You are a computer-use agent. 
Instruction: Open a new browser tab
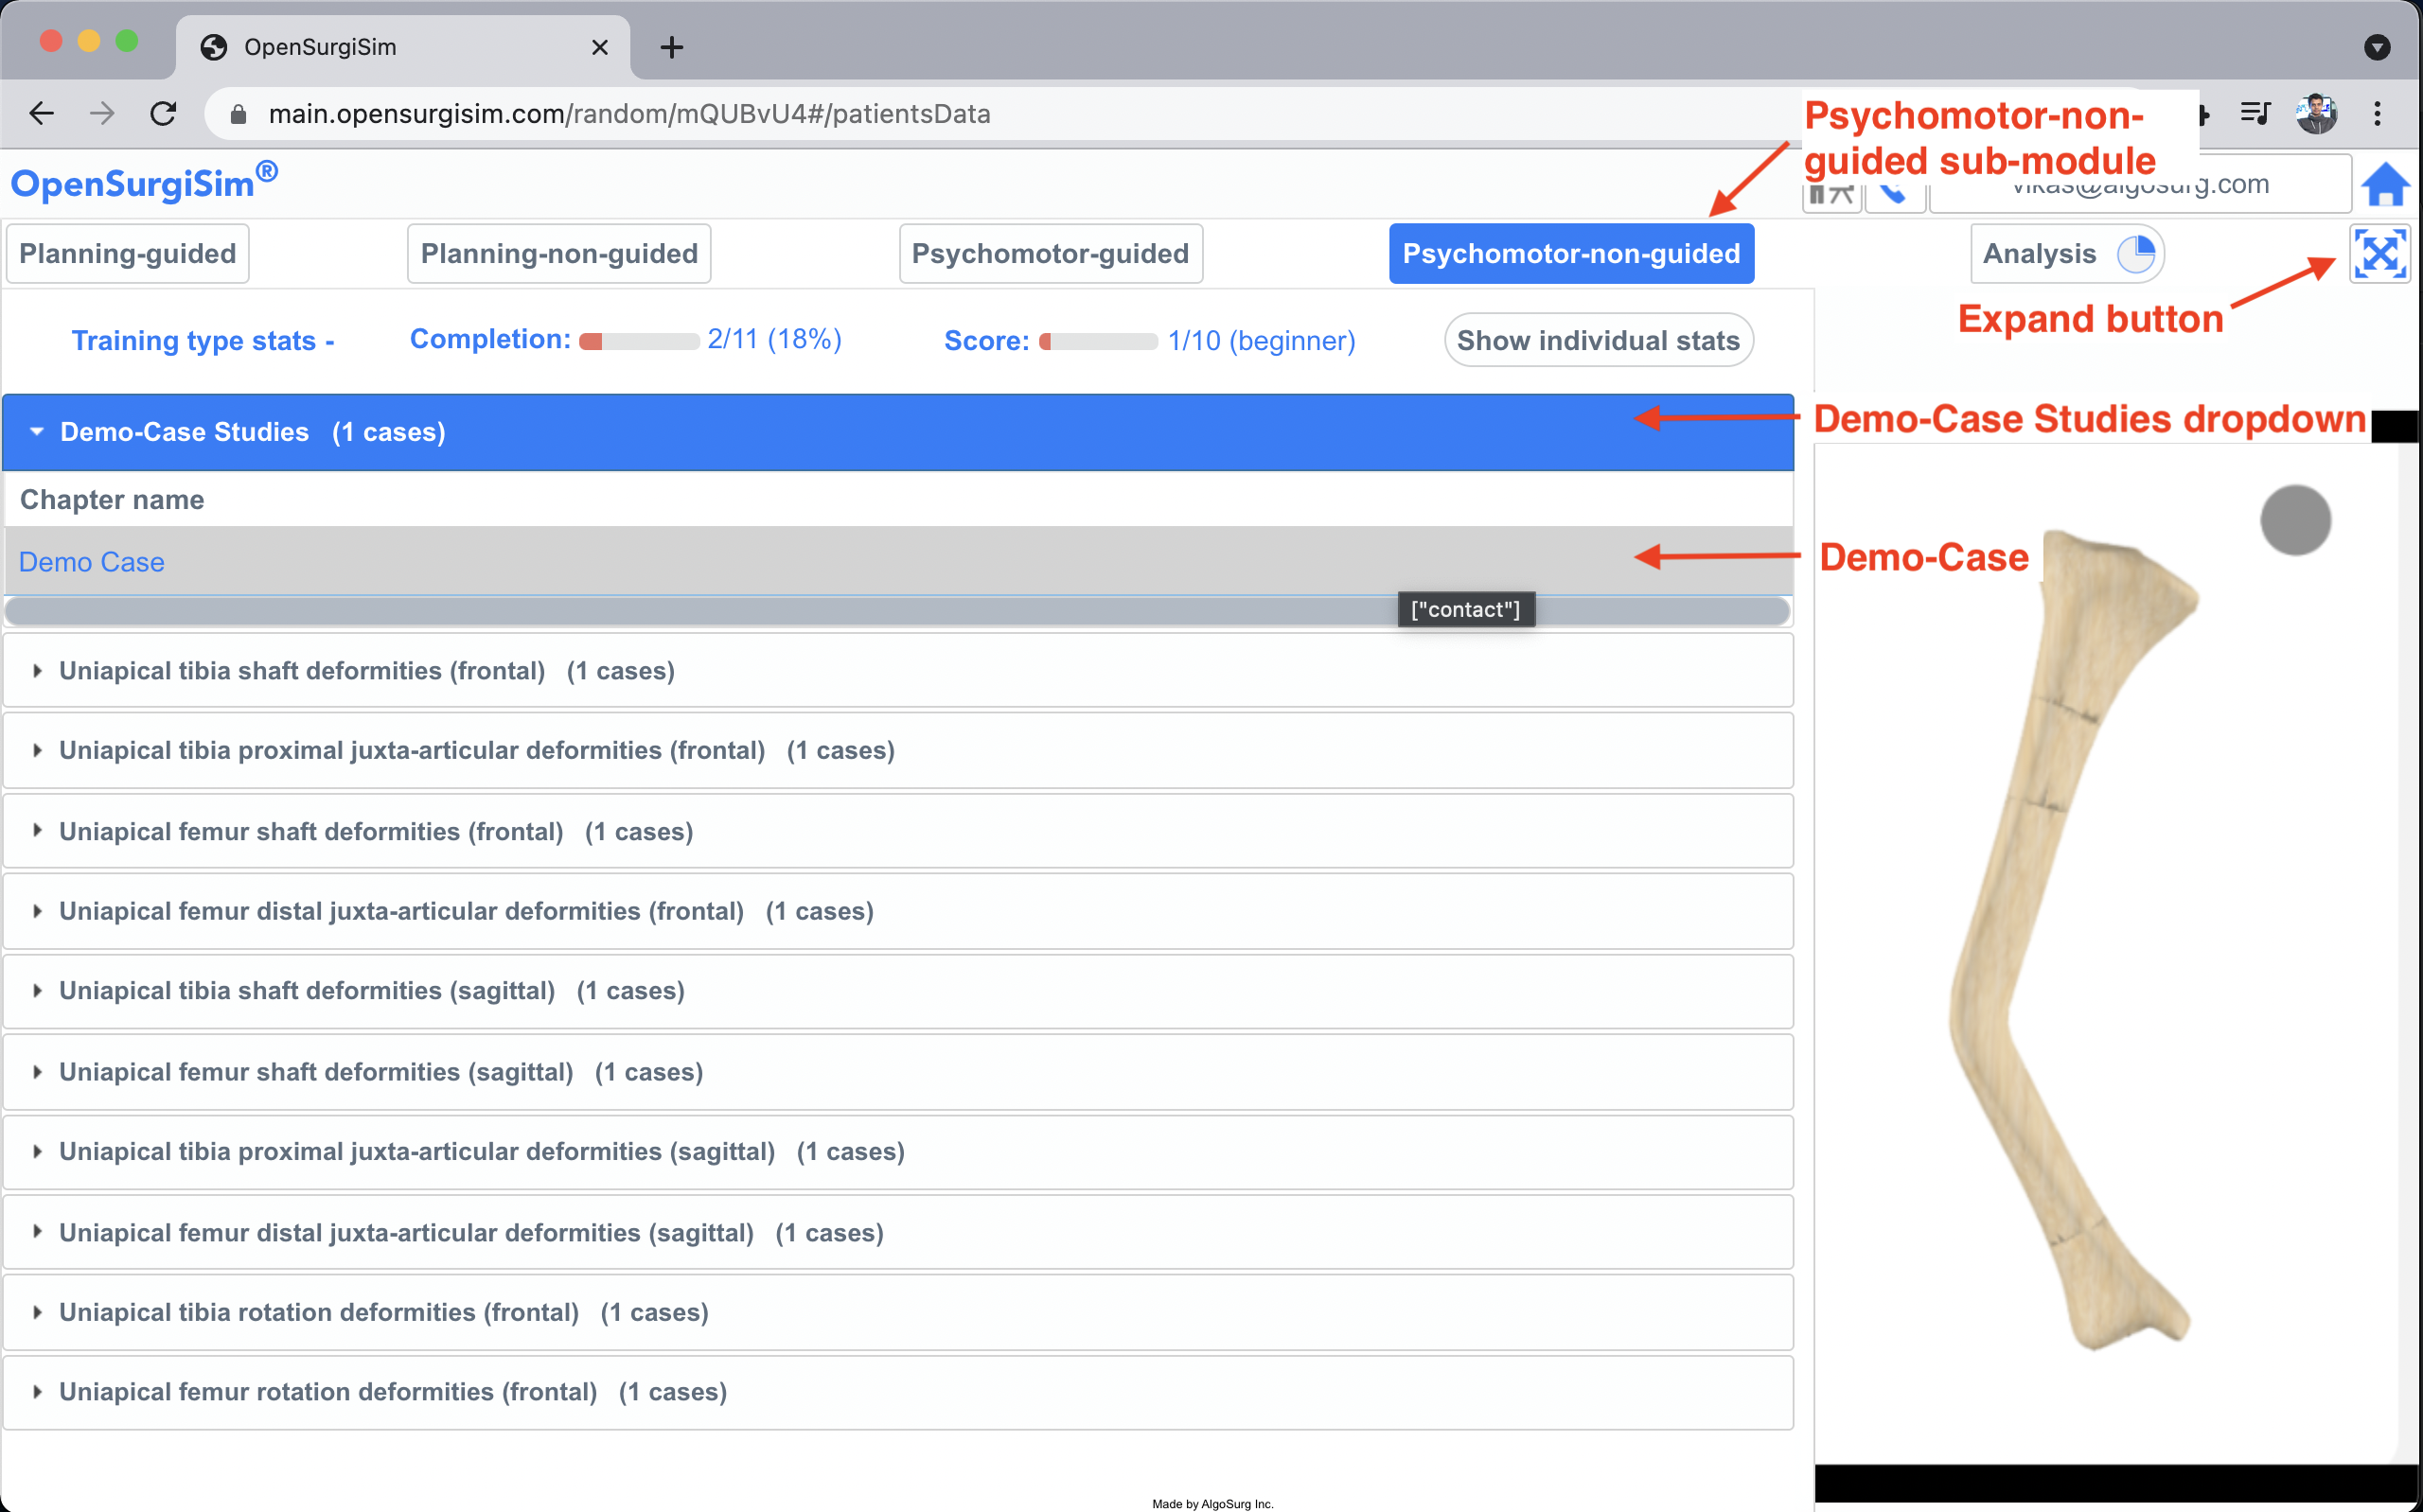(672, 47)
